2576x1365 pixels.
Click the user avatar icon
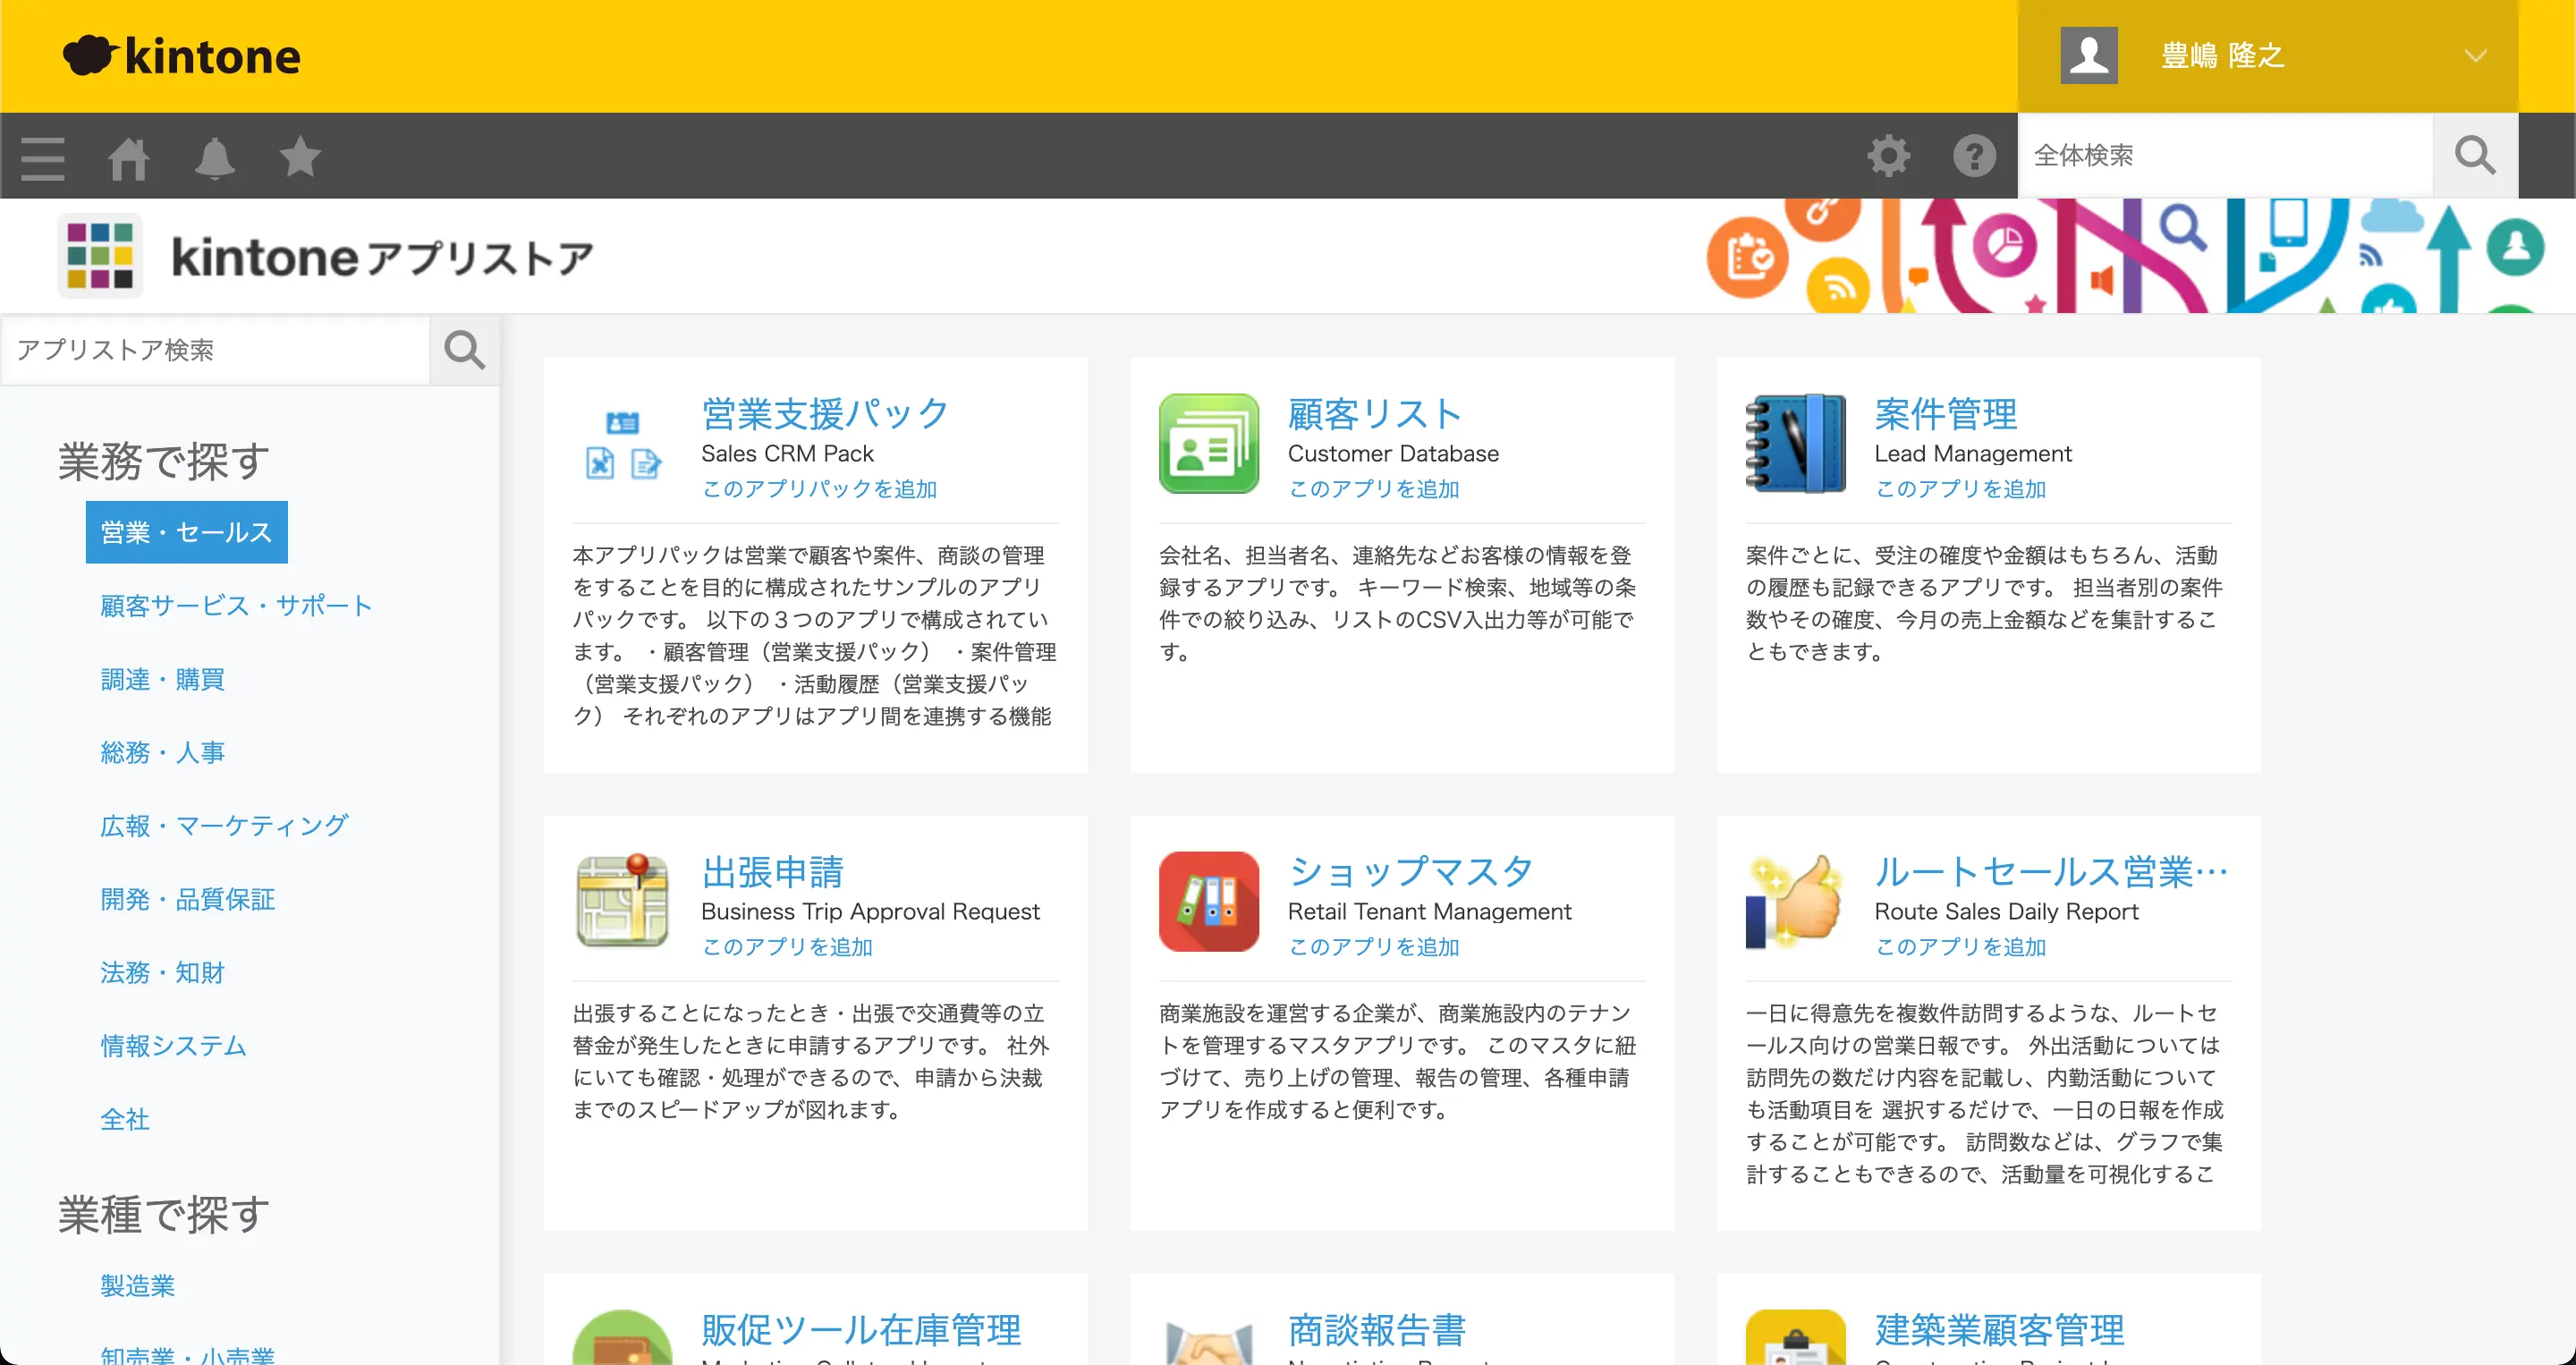(2089, 56)
